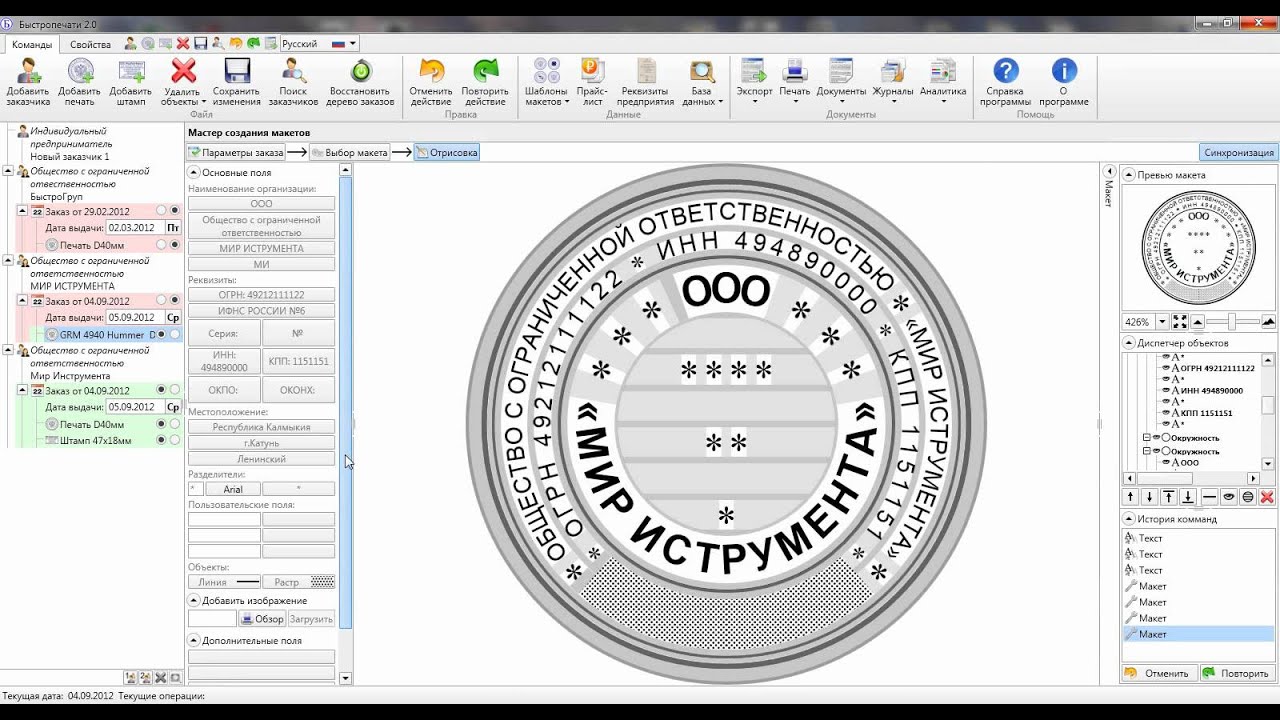Open the Прайс-лист price list
Image resolution: width=1280 pixels, height=720 pixels.
(592, 82)
